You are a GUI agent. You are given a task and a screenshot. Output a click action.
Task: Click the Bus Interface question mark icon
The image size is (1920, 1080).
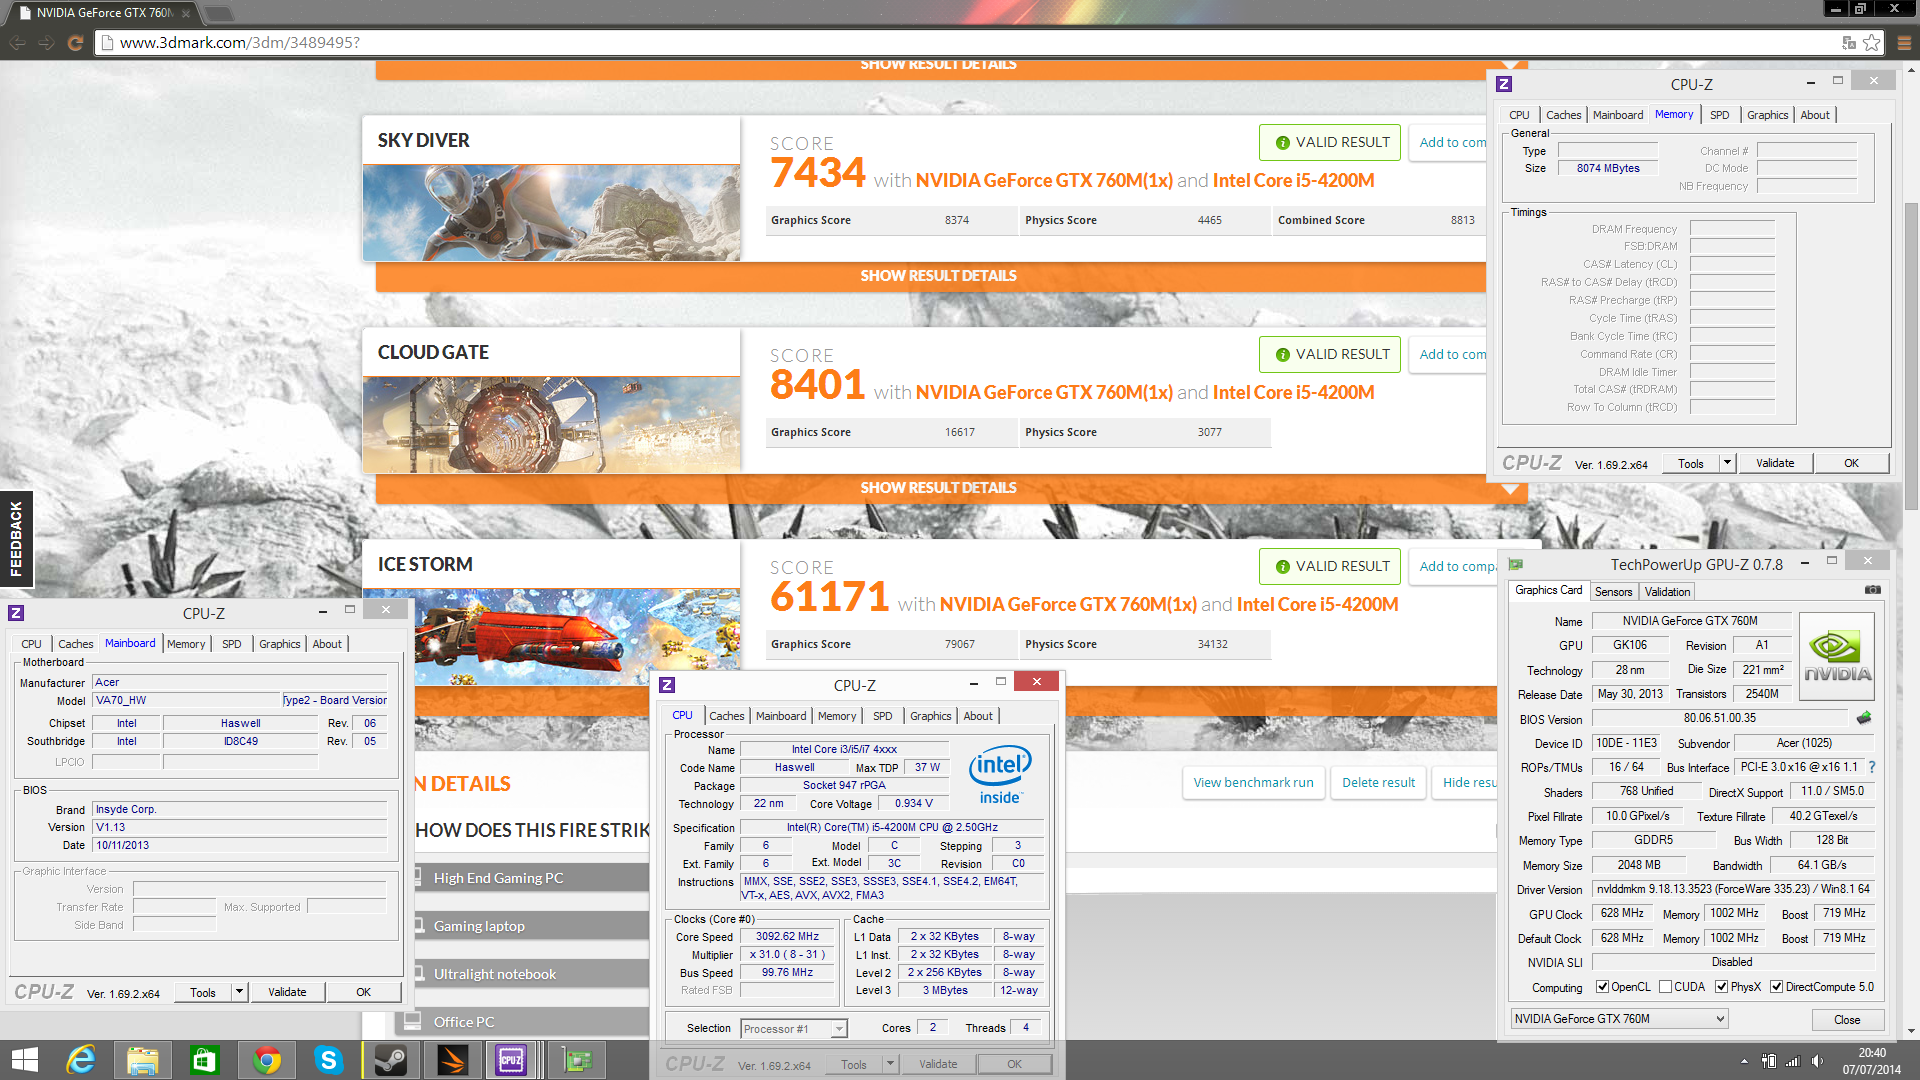(x=1872, y=767)
